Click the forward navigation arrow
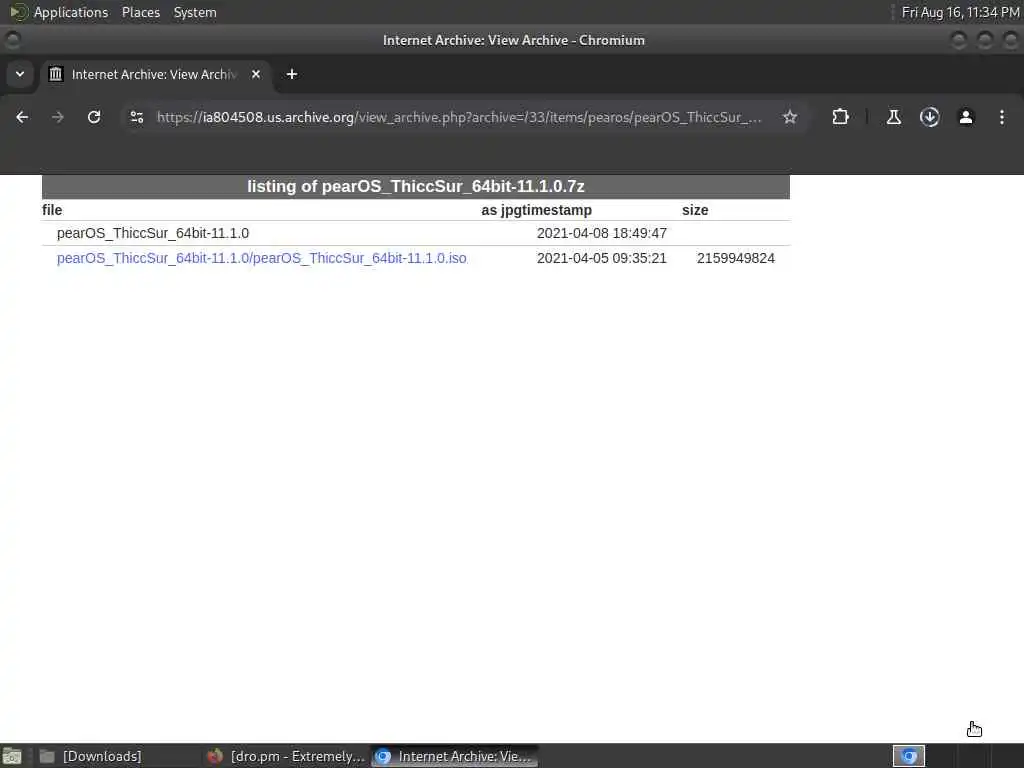1024x768 pixels. click(x=57, y=117)
